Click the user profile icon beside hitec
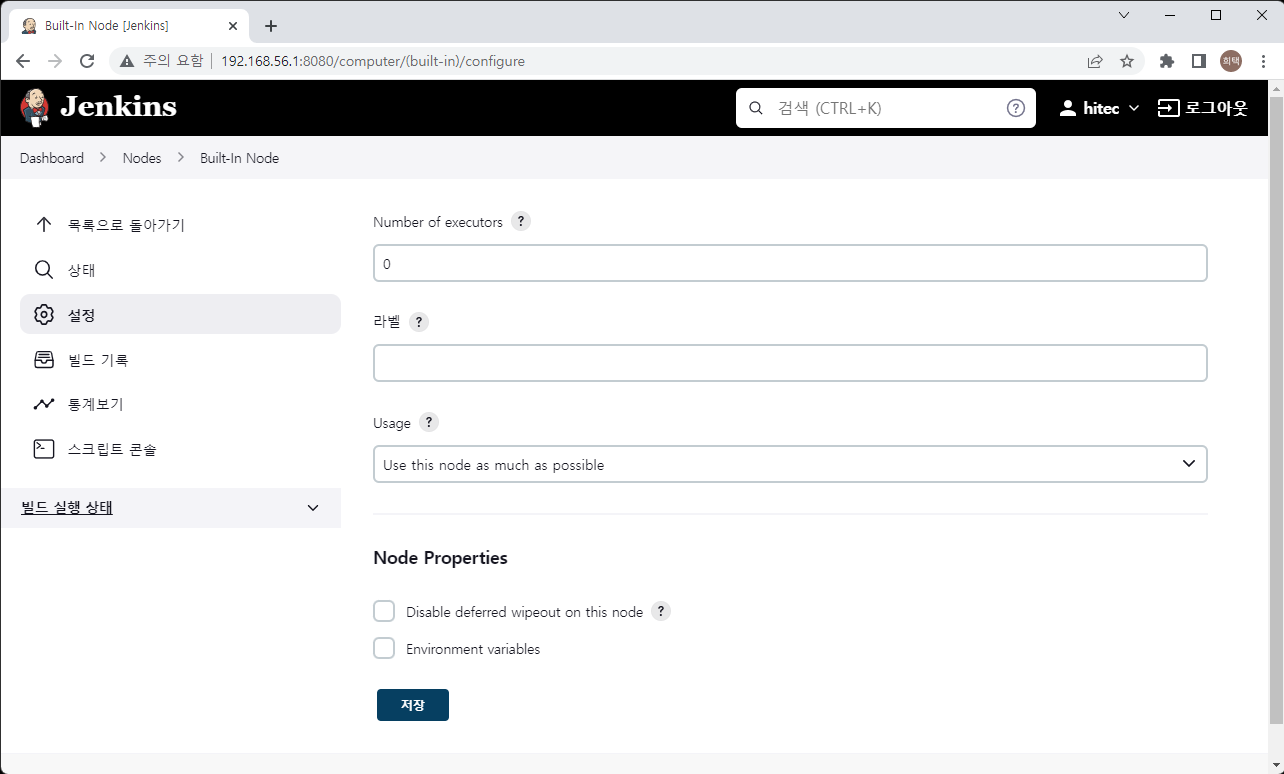 (1068, 108)
